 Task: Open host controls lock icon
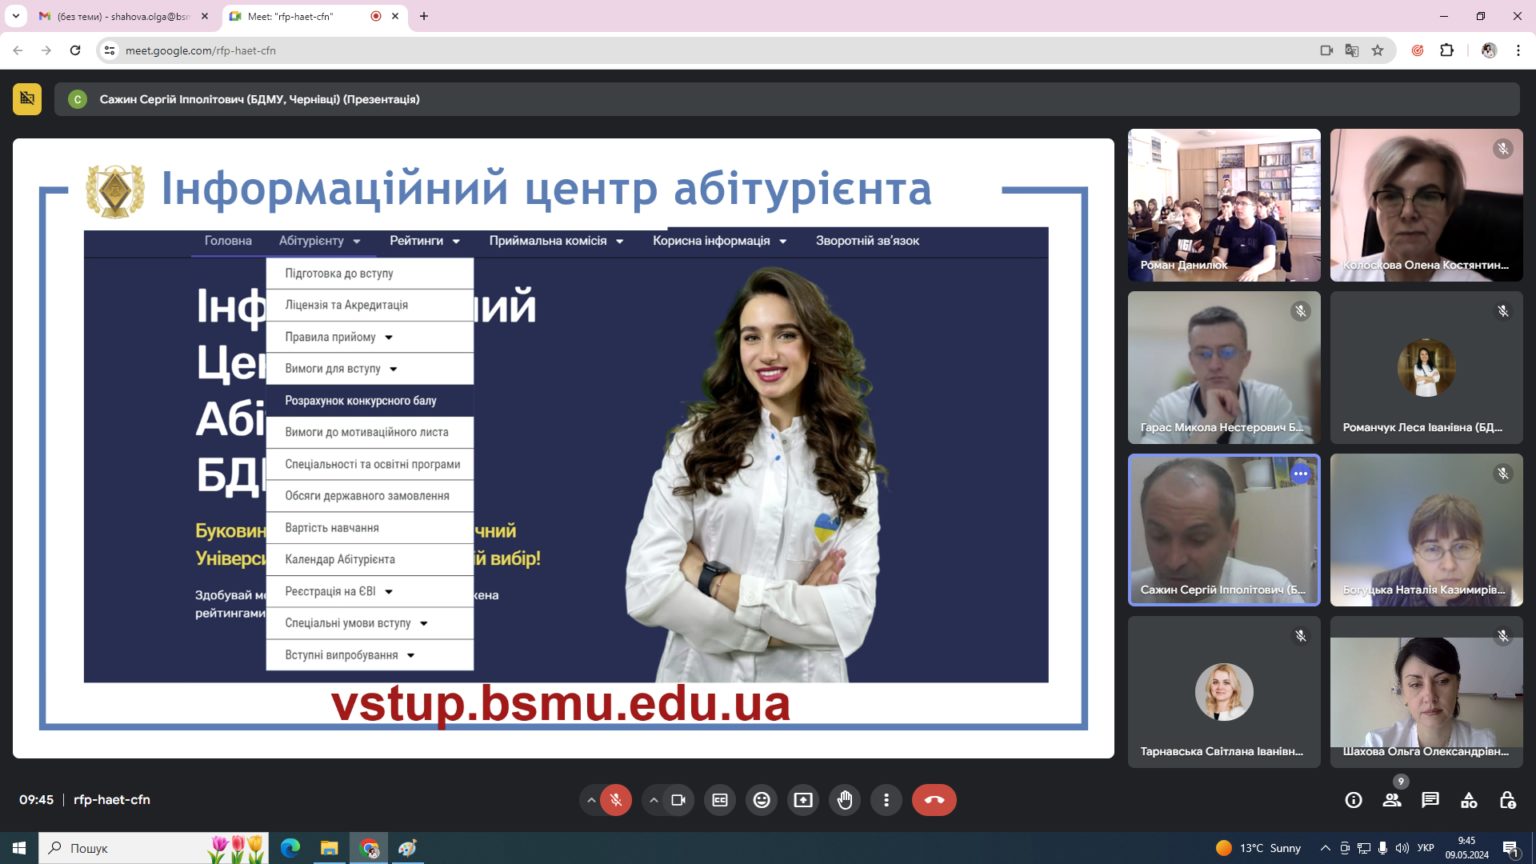pos(1507,800)
